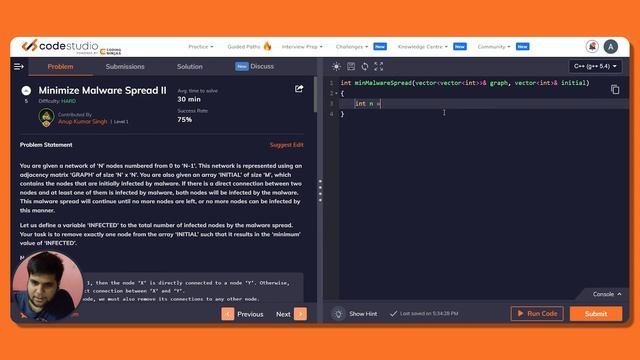Click the '75%' success rate value
The image size is (640, 360).
[x=184, y=120]
